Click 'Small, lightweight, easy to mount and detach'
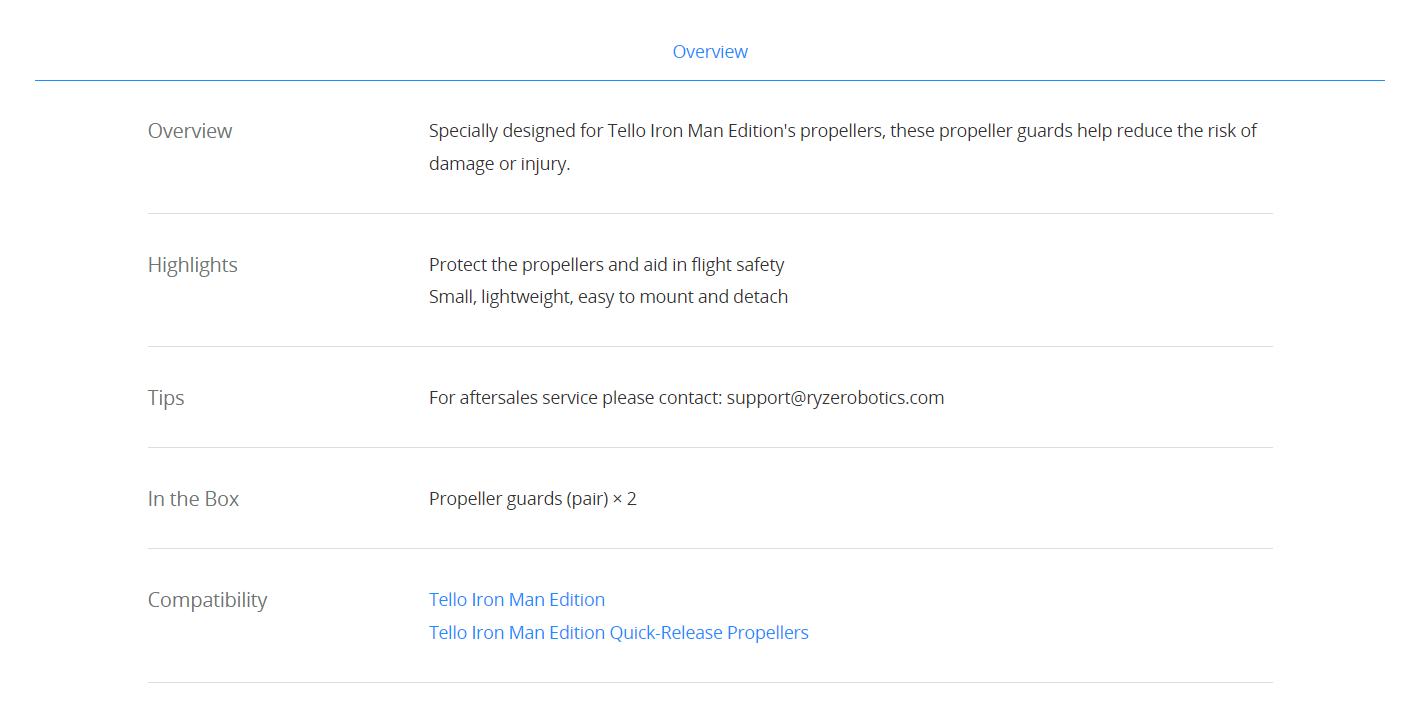The image size is (1415, 705). coord(608,297)
